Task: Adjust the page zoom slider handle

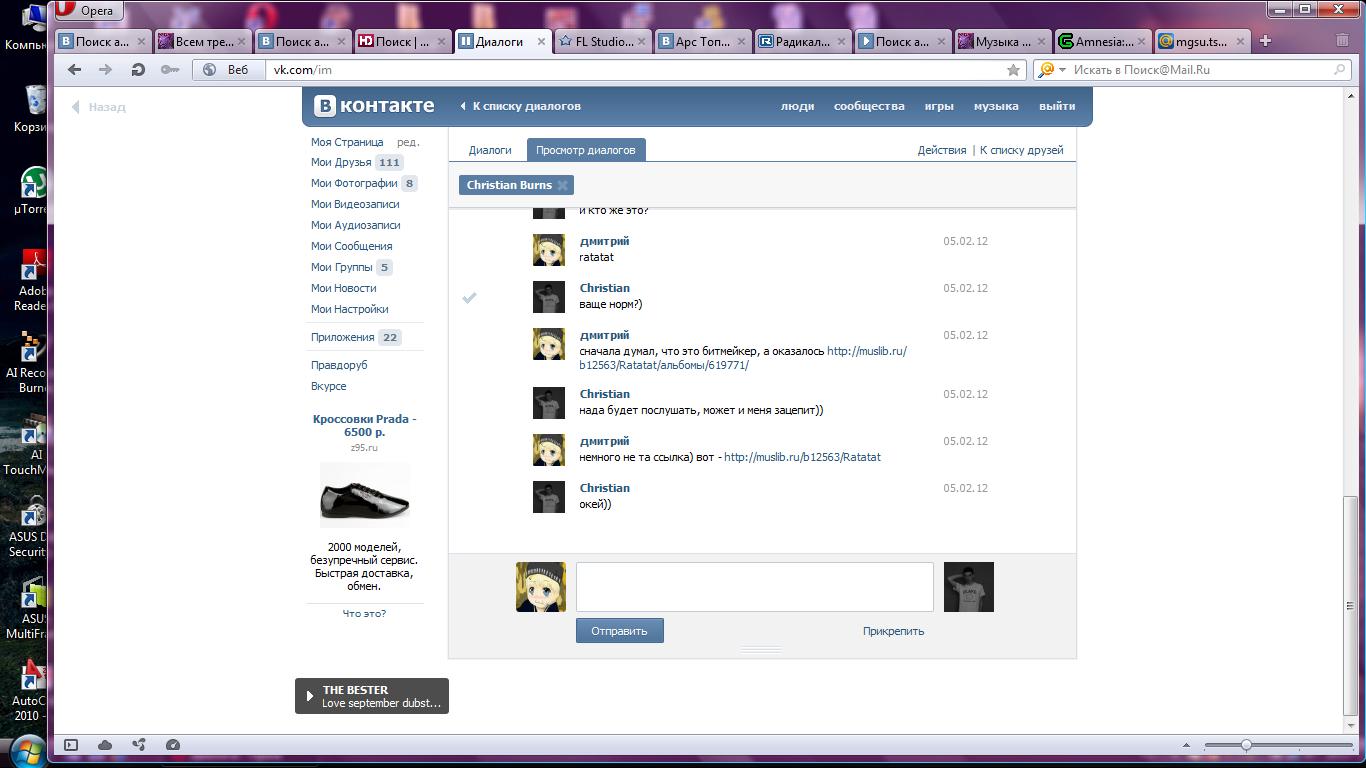Action: (x=1246, y=745)
